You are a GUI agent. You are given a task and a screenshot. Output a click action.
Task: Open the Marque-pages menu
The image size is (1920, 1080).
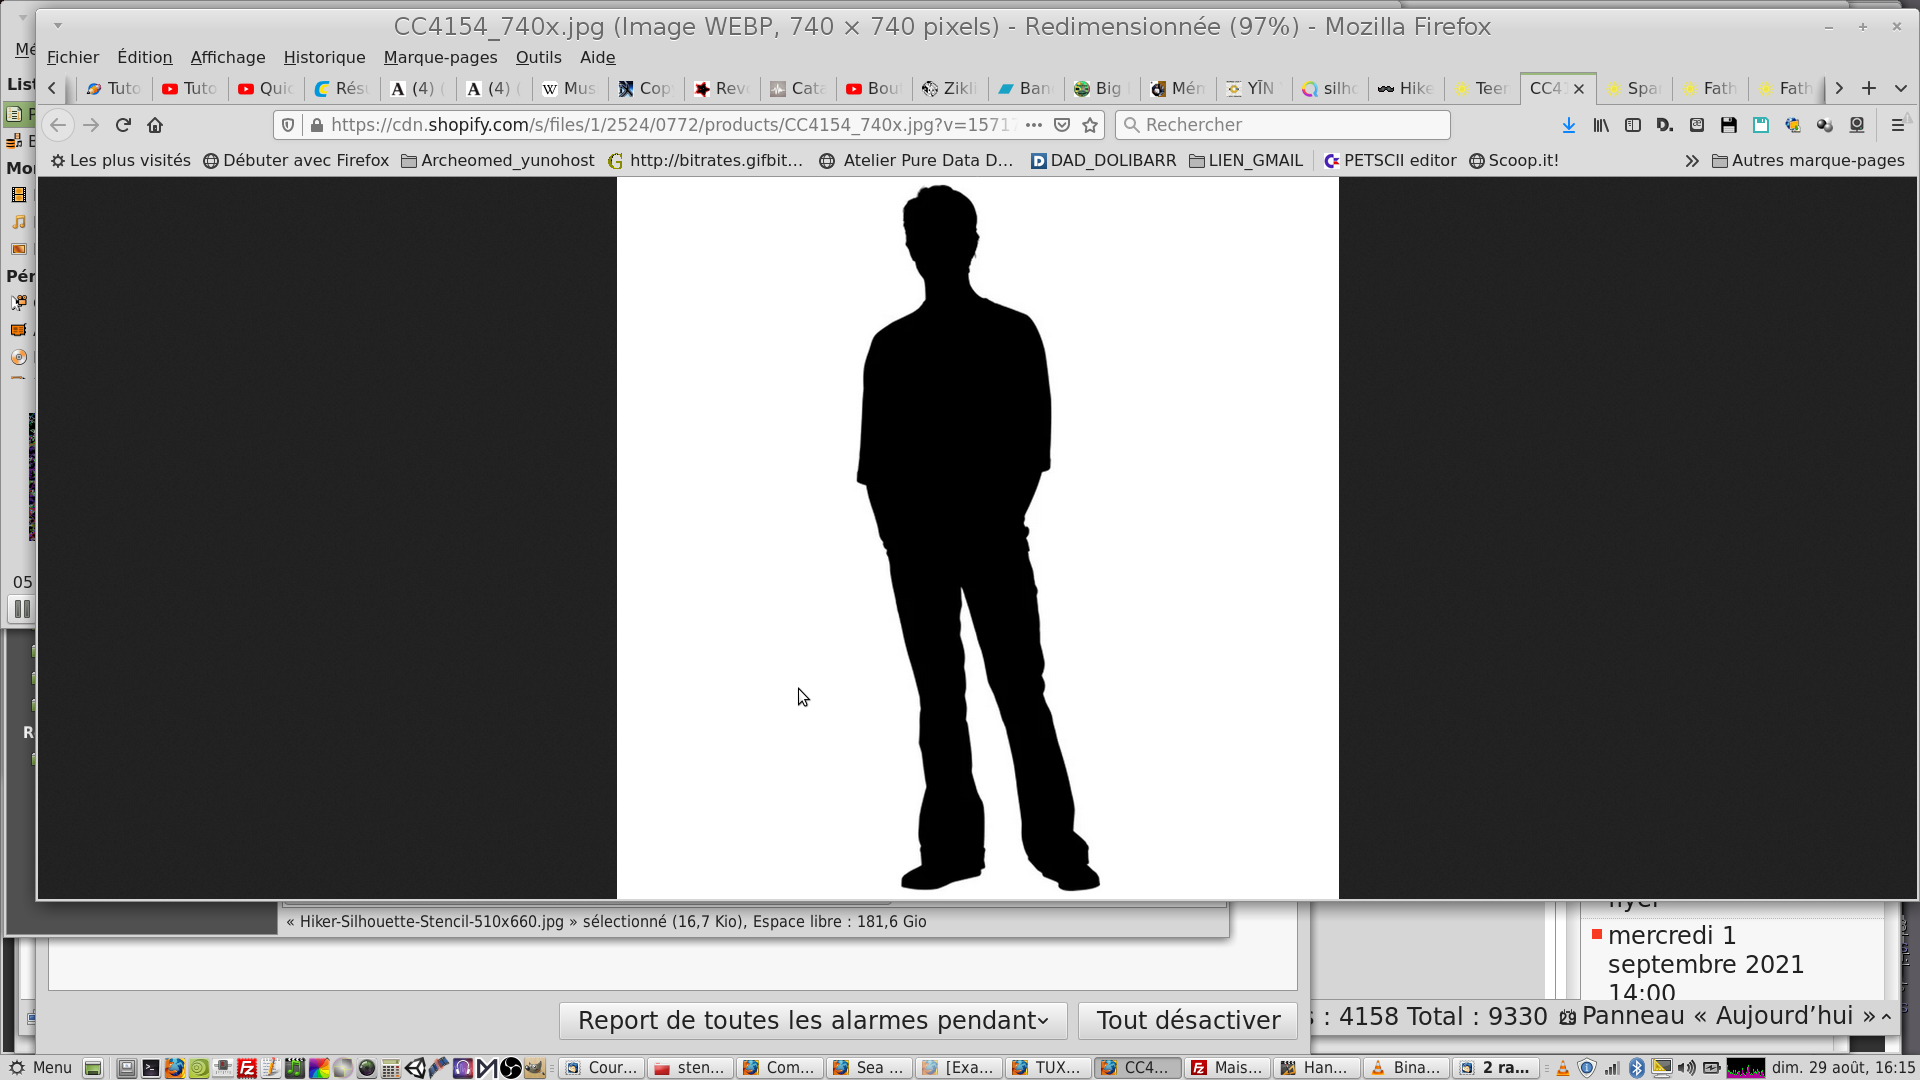[x=440, y=57]
